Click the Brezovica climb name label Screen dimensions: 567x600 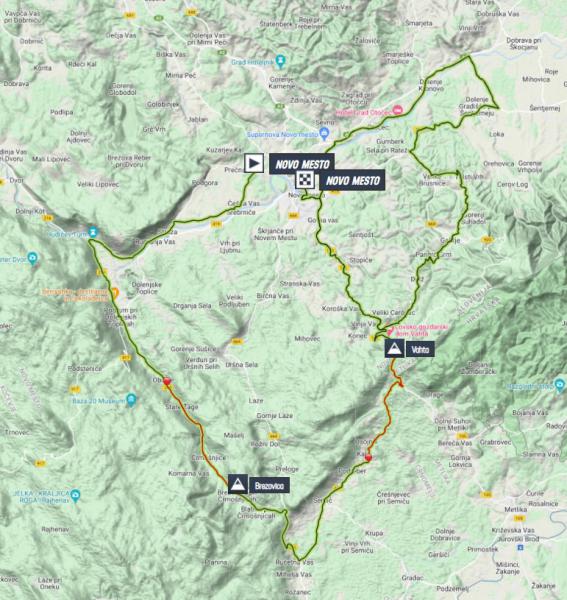pos(269,486)
